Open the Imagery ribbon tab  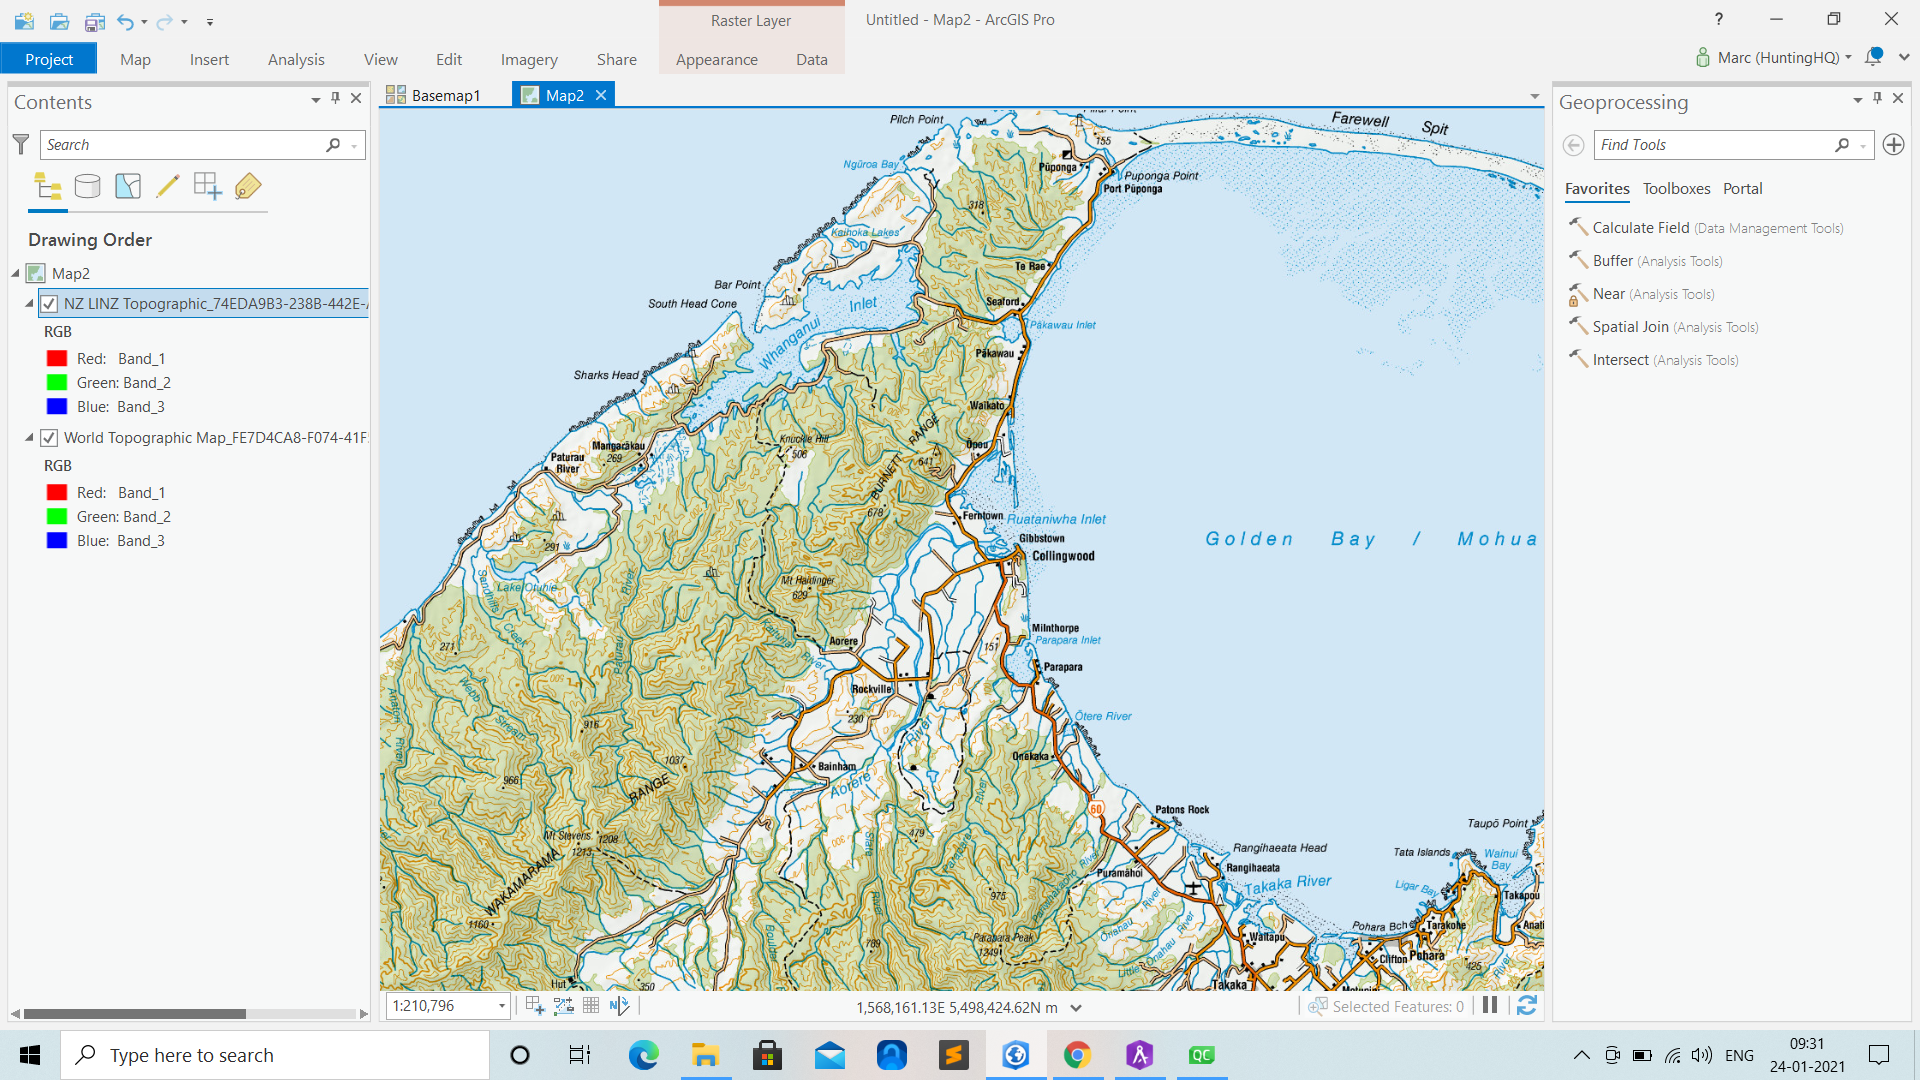[529, 59]
